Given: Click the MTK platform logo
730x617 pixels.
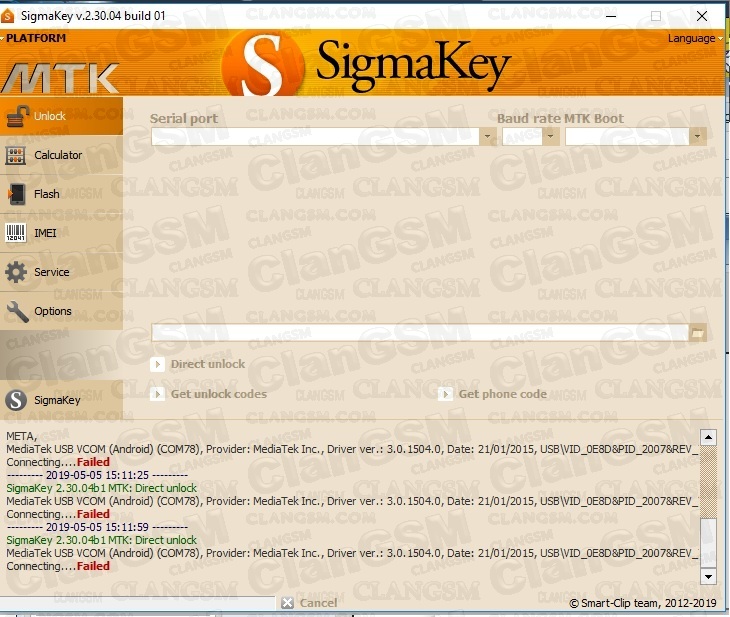Looking at the screenshot, I should 60,78.
